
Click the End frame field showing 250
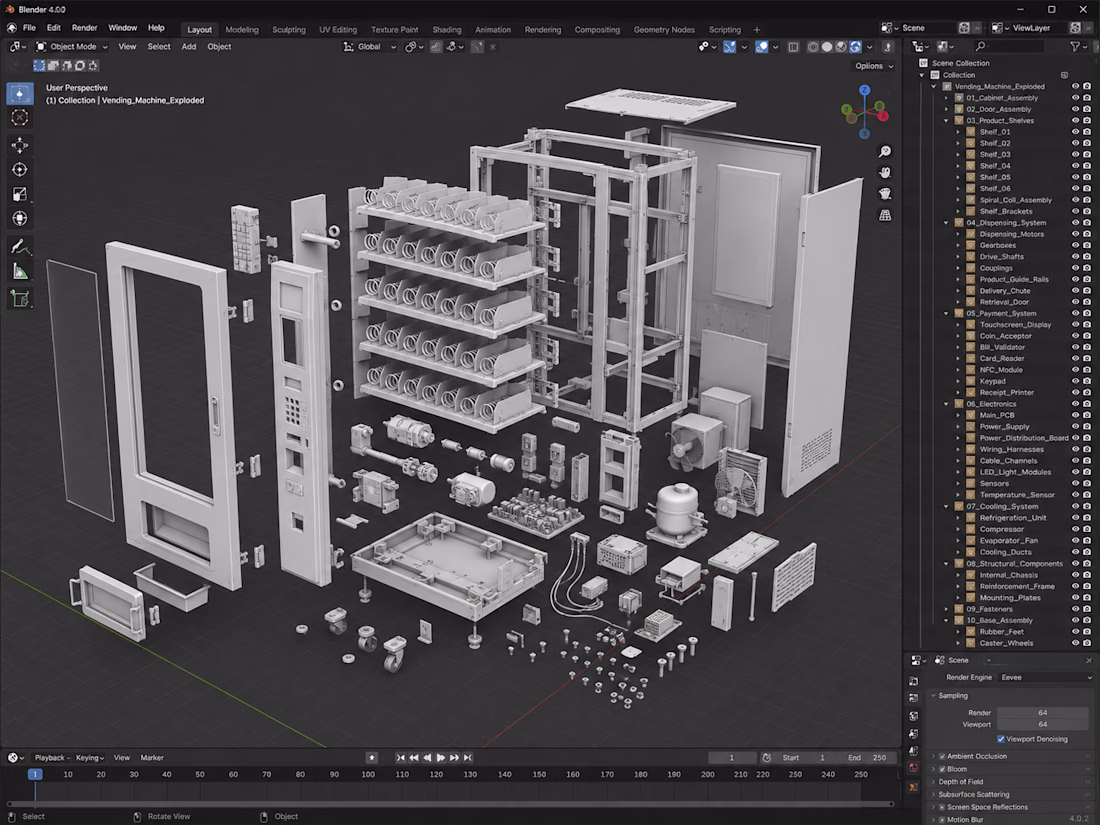point(866,758)
